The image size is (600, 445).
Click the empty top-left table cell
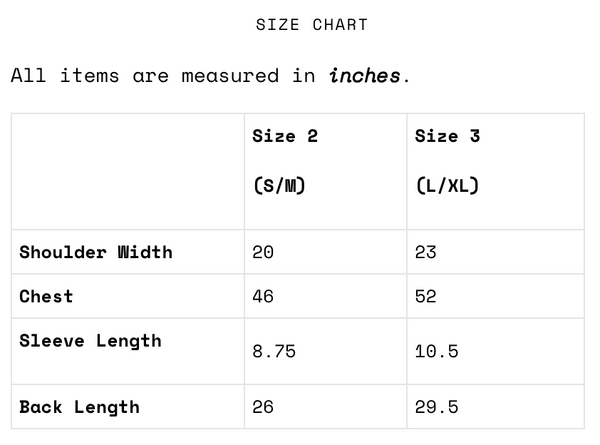pyautogui.click(x=127, y=171)
